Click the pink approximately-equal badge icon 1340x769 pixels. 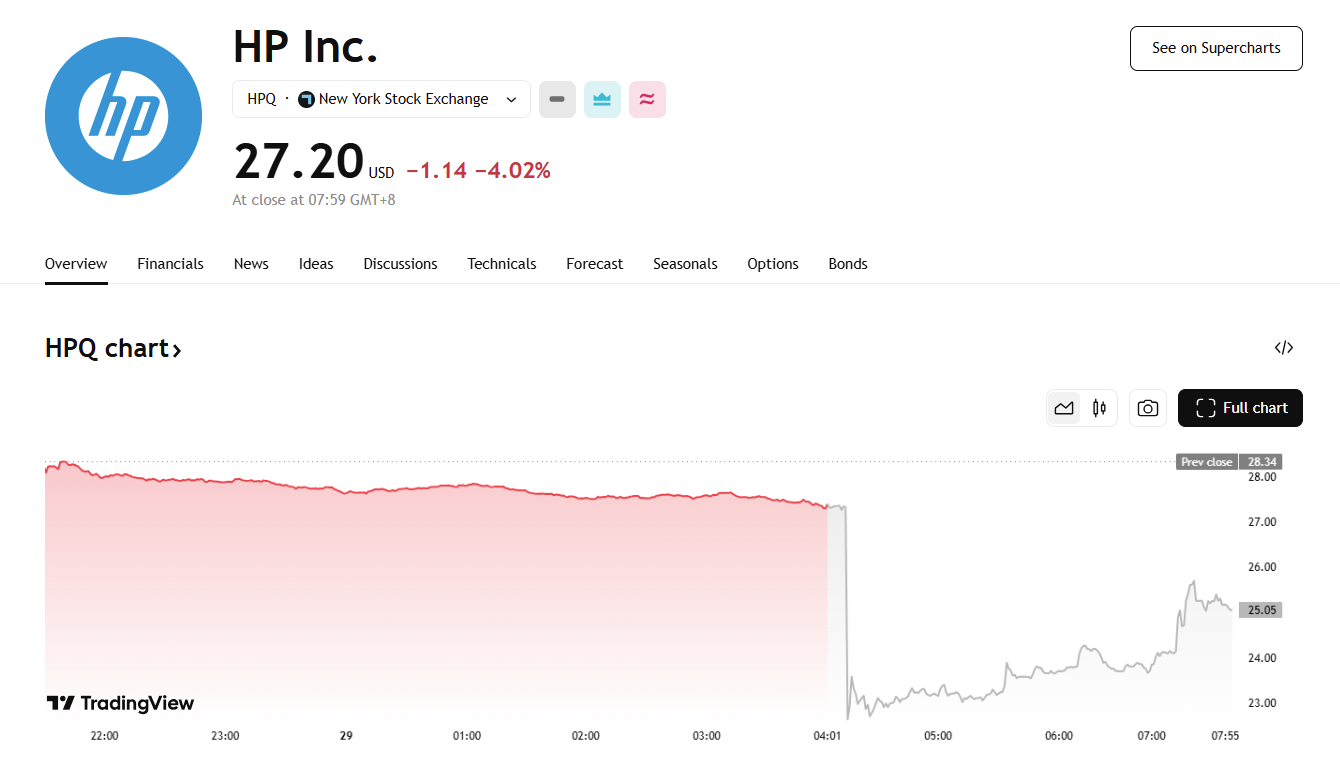(647, 99)
